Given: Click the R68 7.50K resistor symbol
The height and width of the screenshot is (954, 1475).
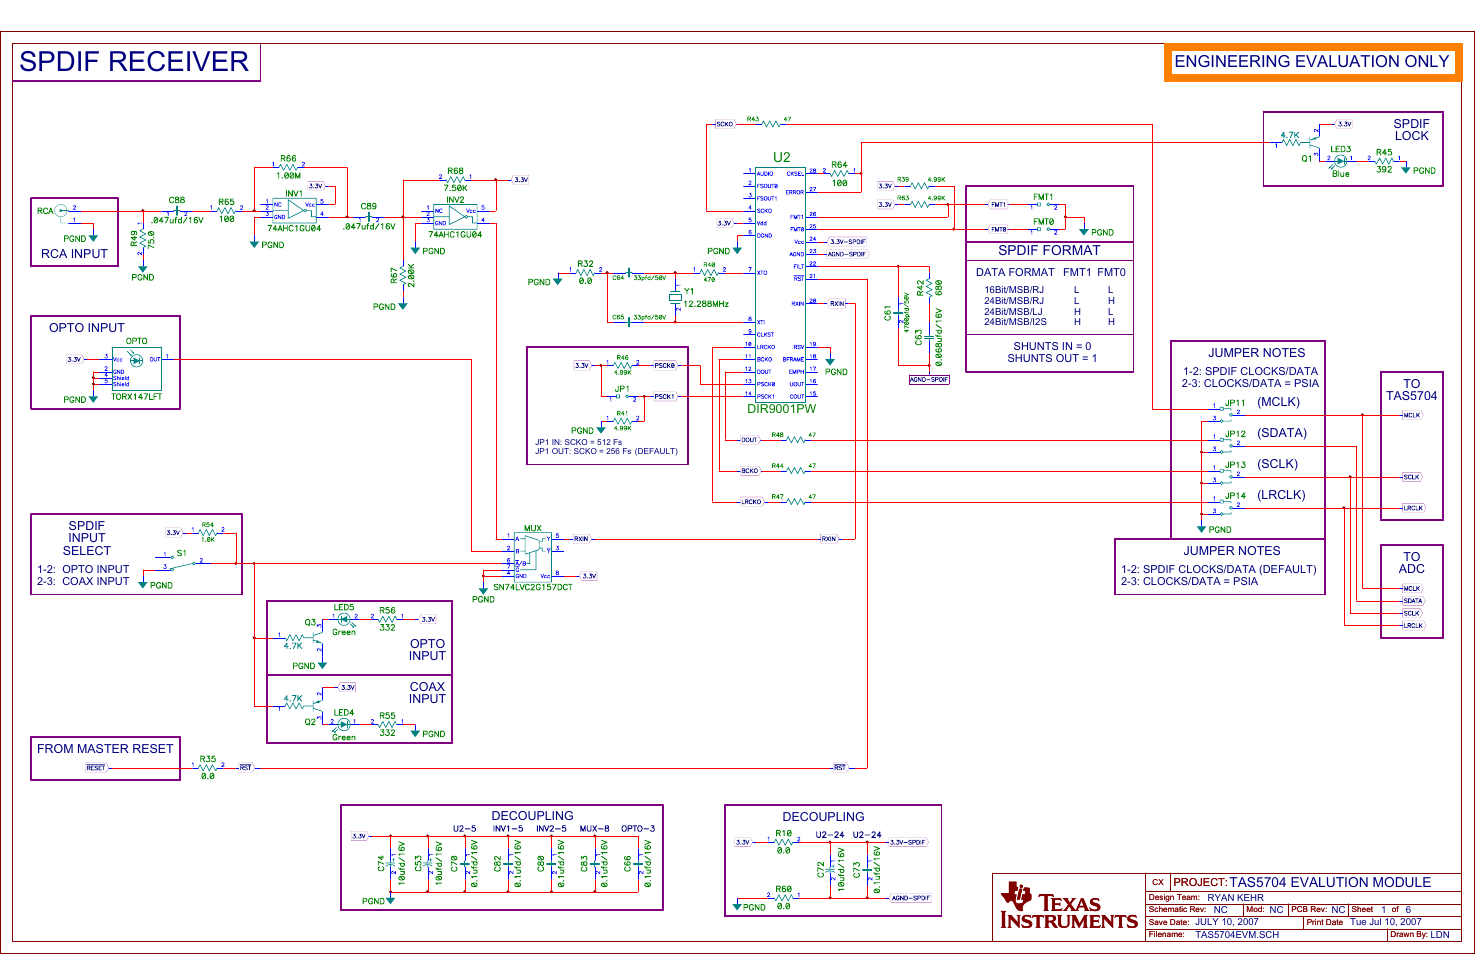Looking at the screenshot, I should pos(455,180).
